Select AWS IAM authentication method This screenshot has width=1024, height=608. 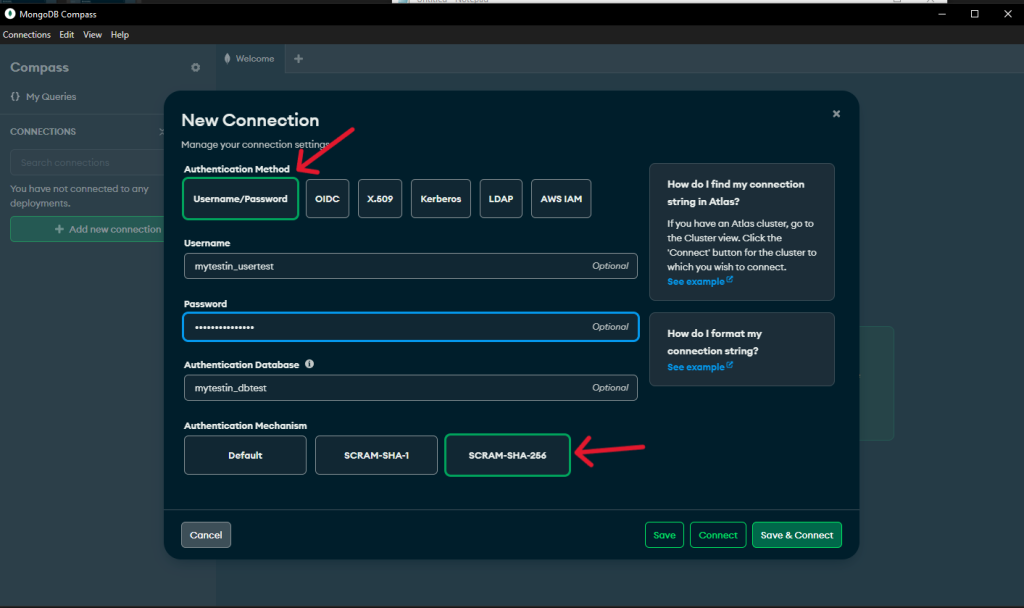point(561,199)
